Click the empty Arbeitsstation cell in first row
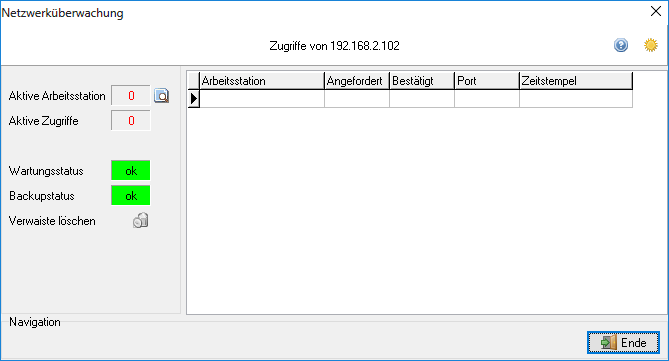The height and width of the screenshot is (361, 669). 262,99
